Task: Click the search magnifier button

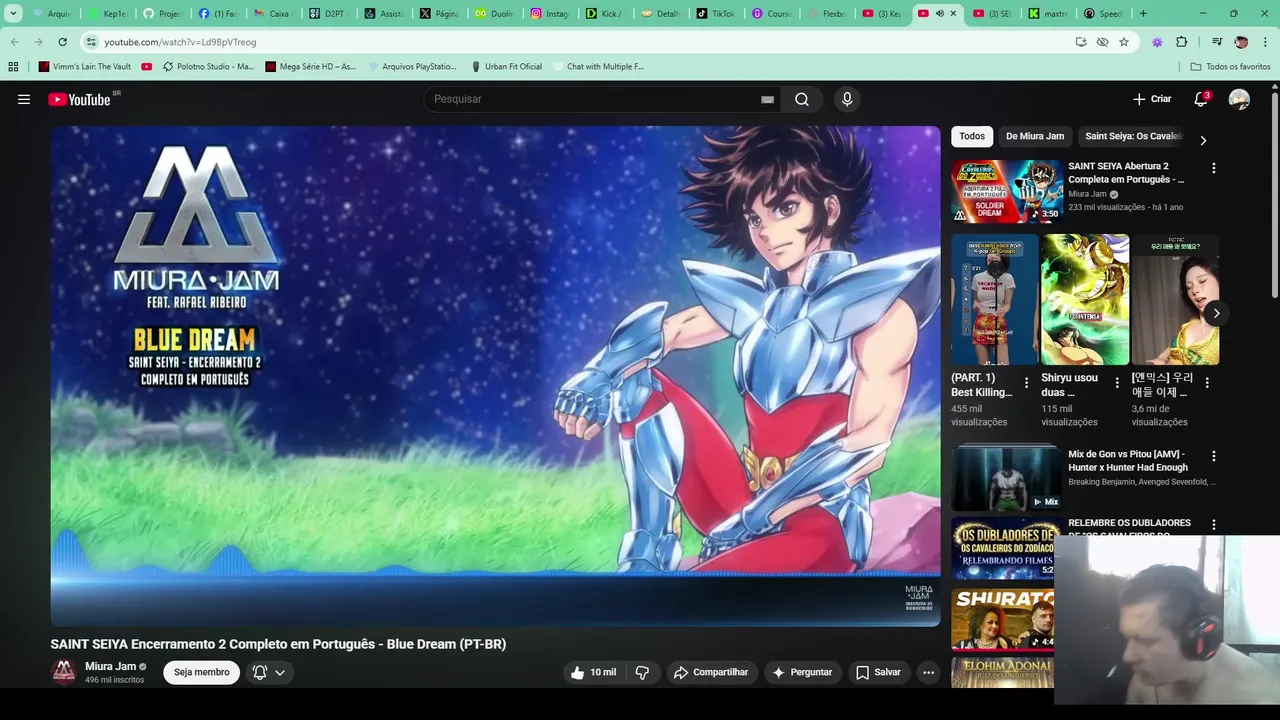Action: [x=802, y=99]
